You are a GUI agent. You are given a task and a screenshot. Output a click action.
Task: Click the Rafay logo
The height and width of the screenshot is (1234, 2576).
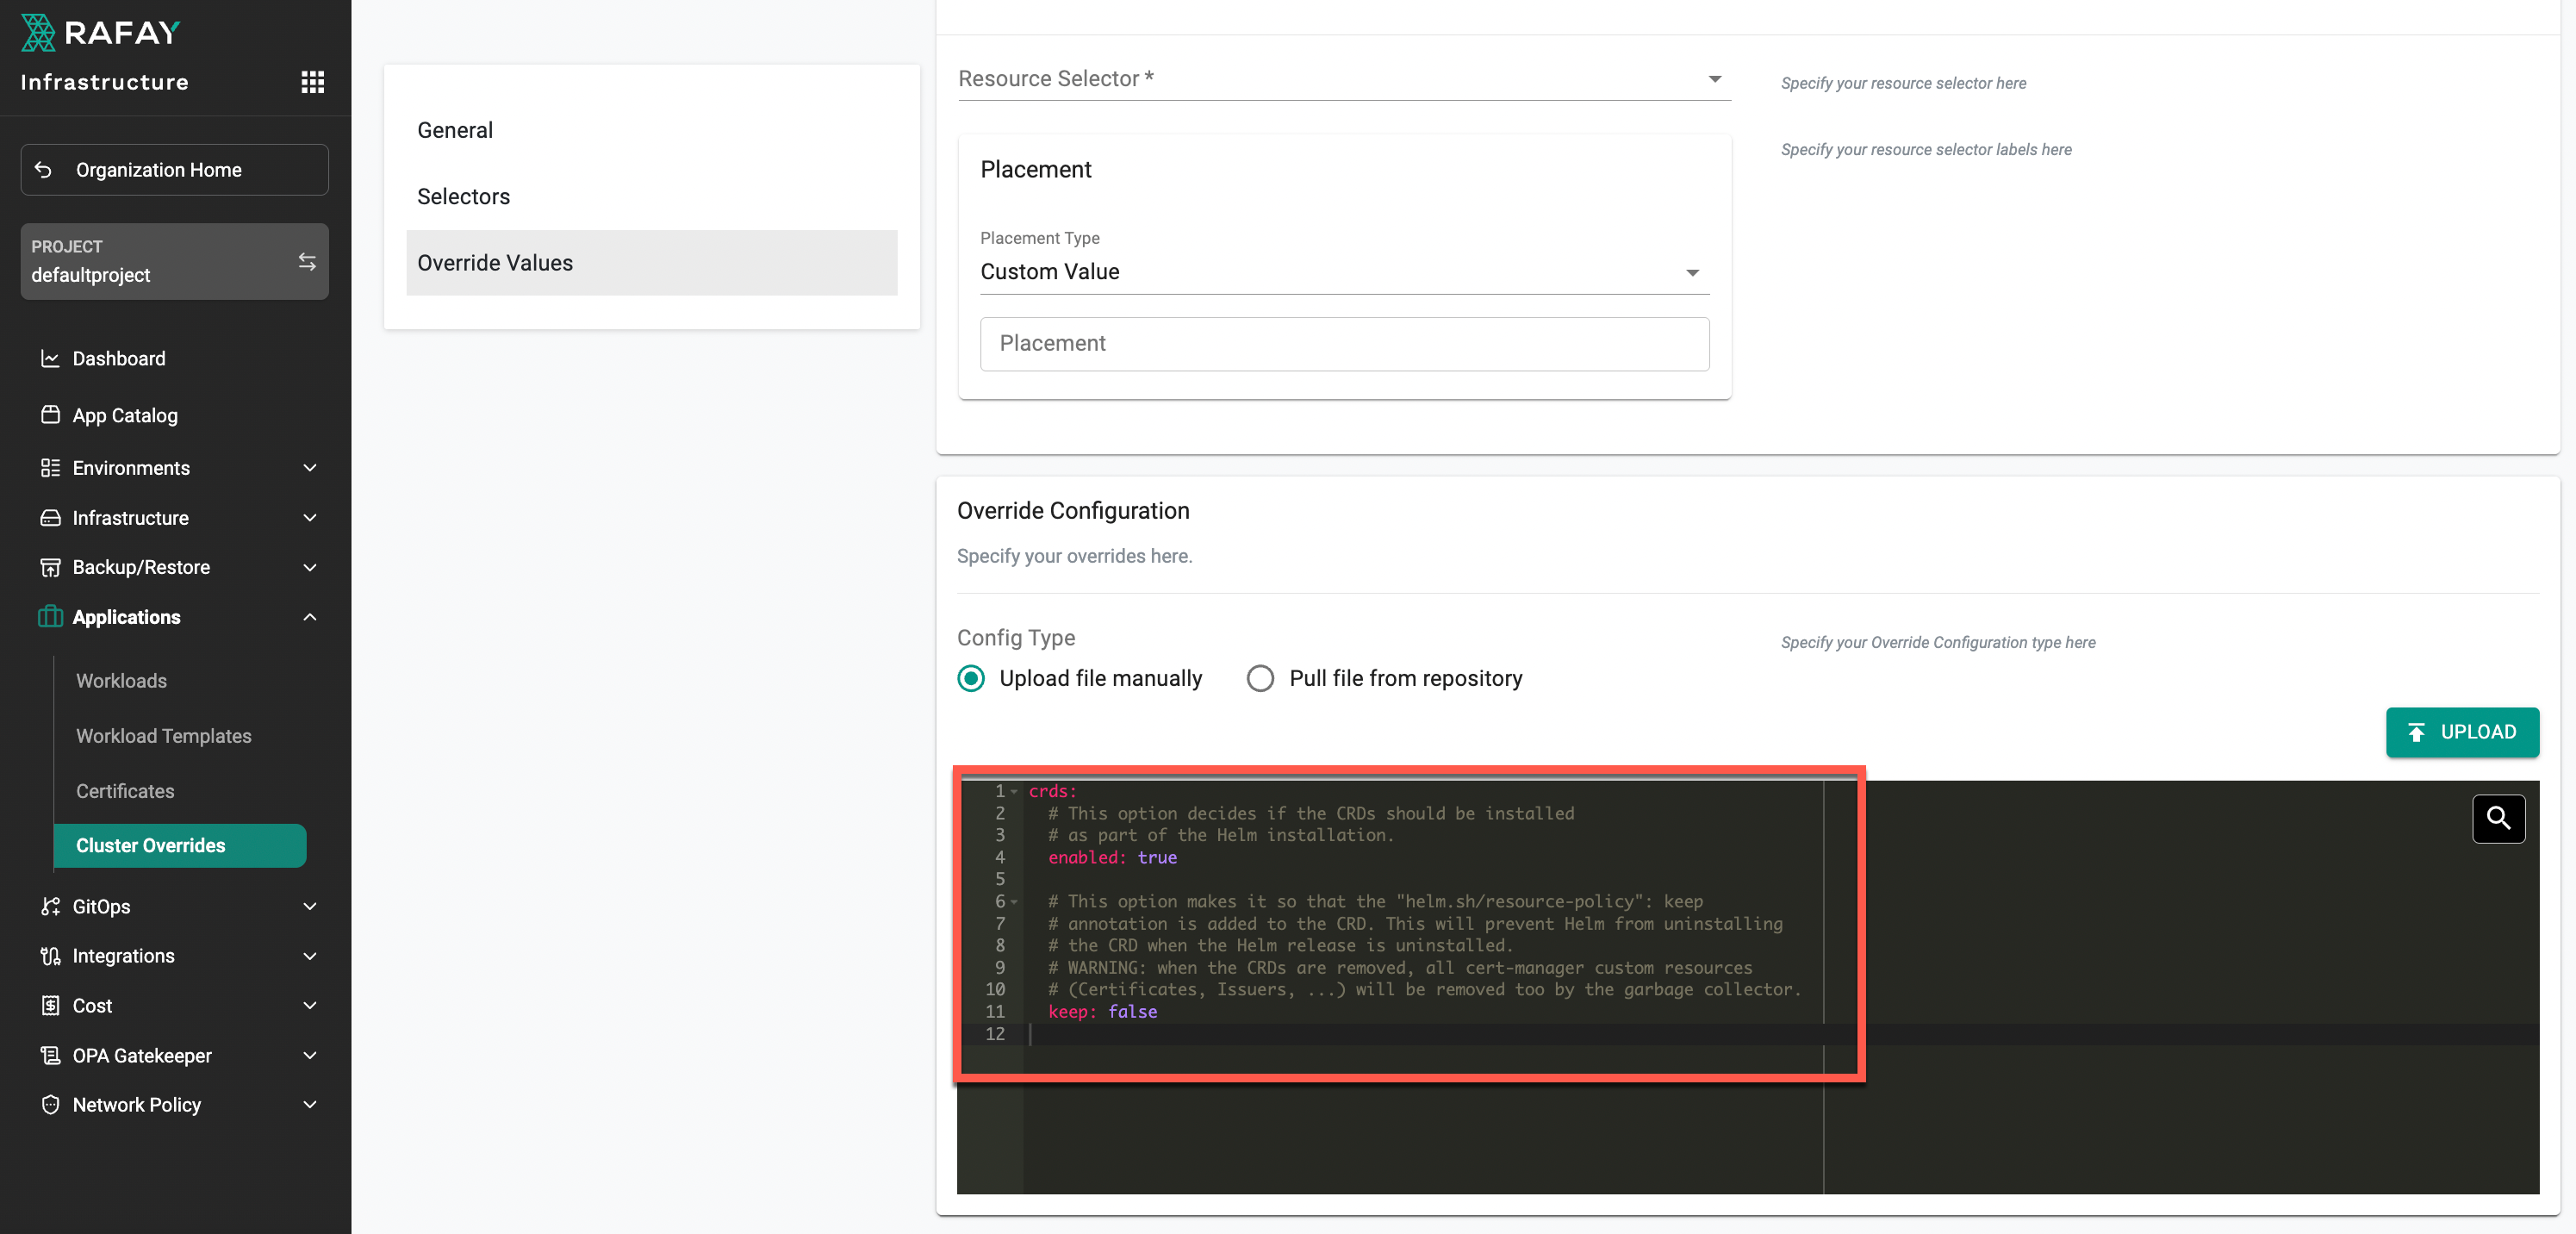pos(100,32)
